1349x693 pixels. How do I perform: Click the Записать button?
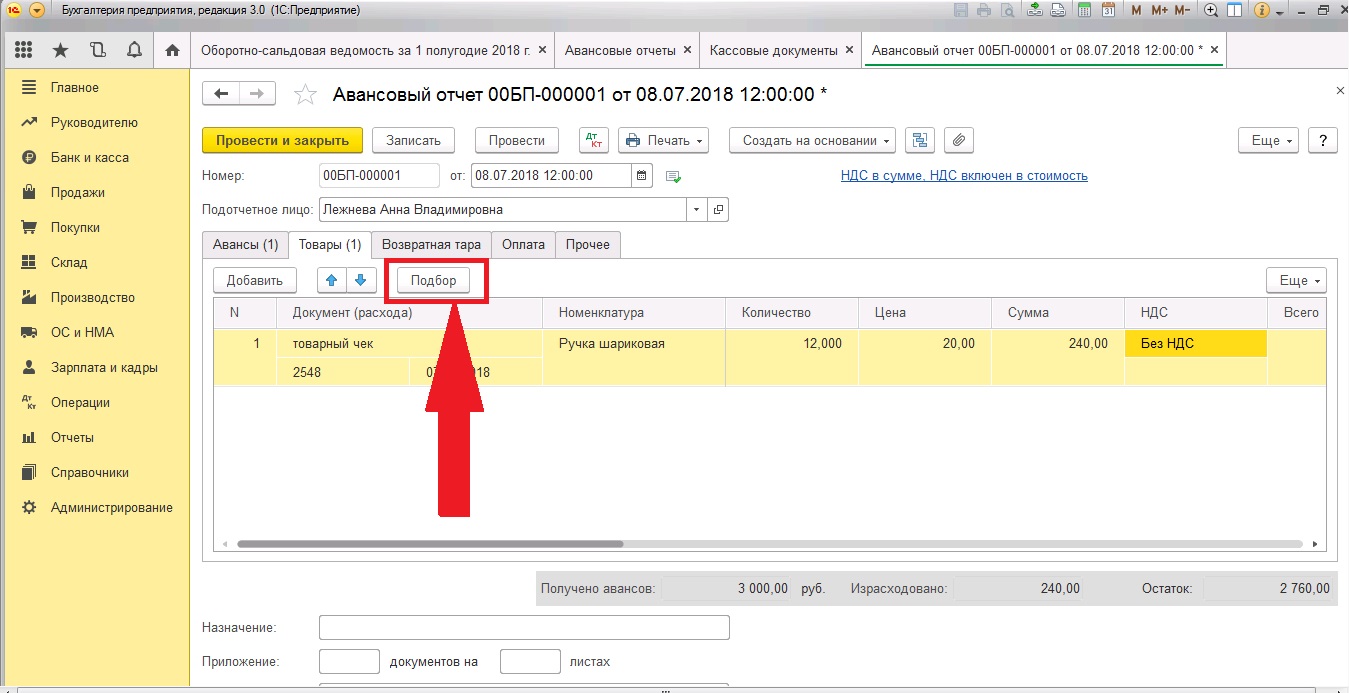413,140
